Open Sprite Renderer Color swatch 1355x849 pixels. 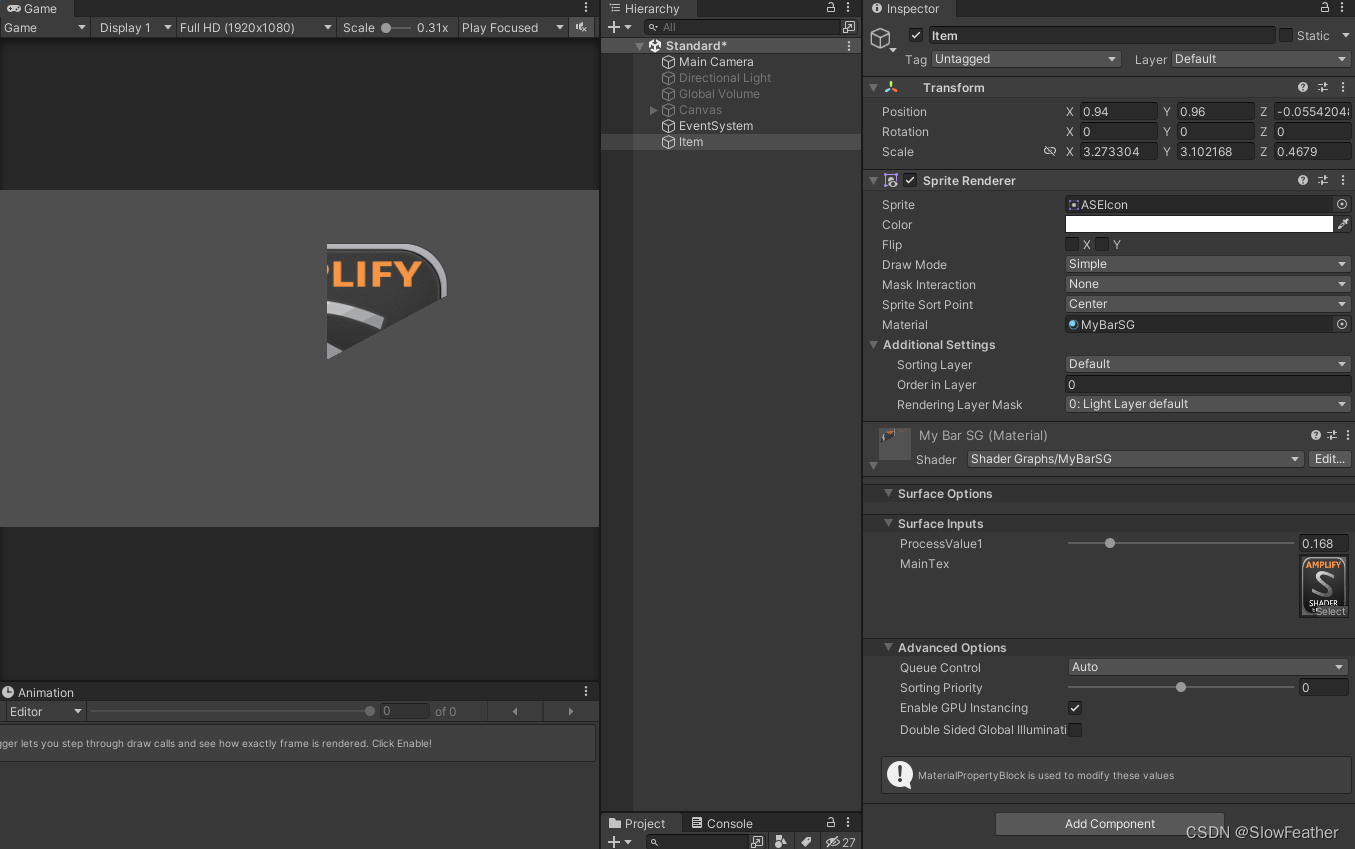point(1199,224)
